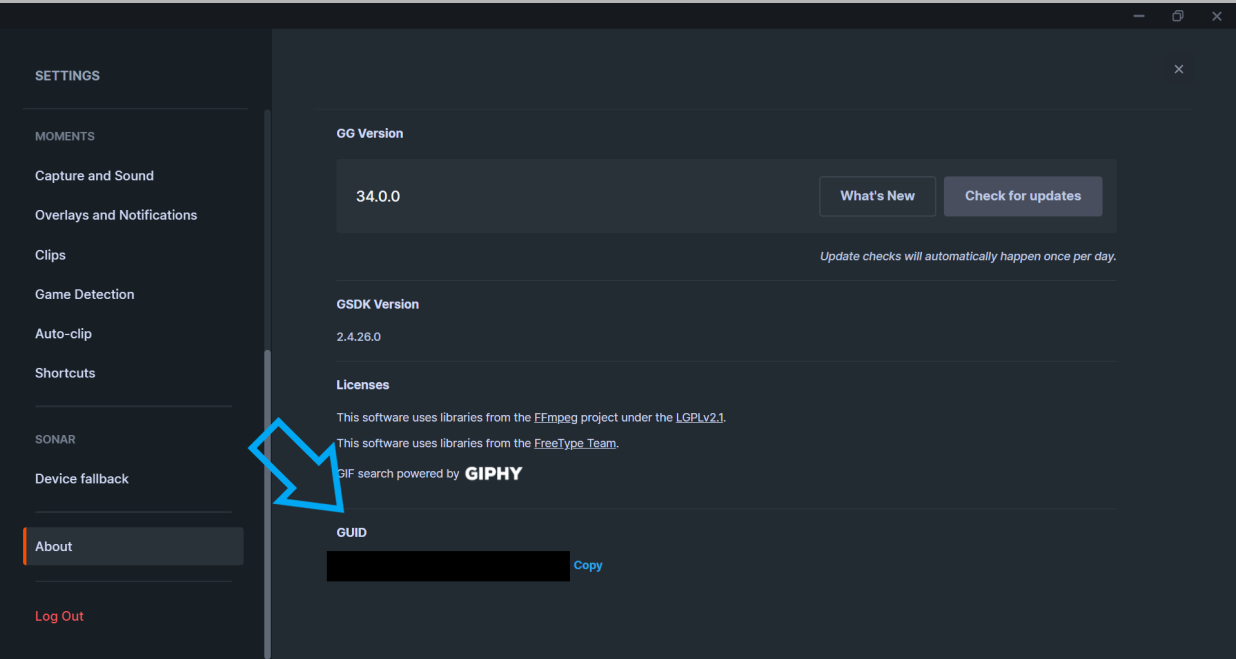The image size is (1236, 659).
Task: Click the 'GIF search powered by' text
Action: (398, 473)
